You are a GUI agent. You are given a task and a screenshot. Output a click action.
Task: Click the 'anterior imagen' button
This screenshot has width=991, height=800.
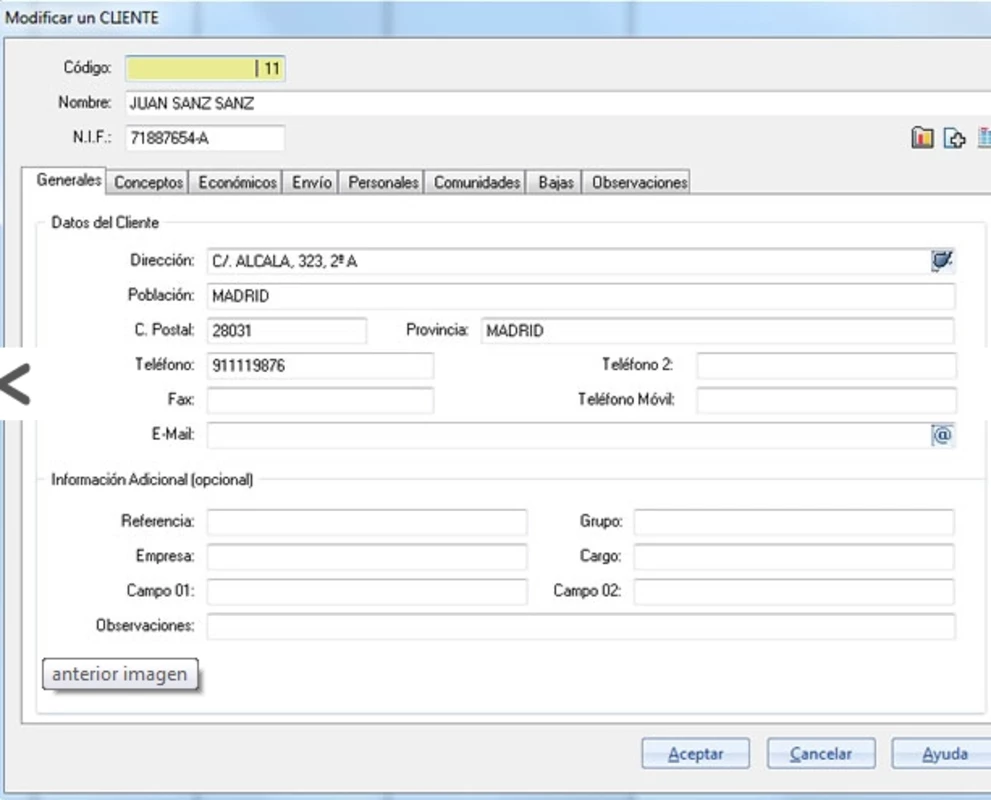click(120, 674)
